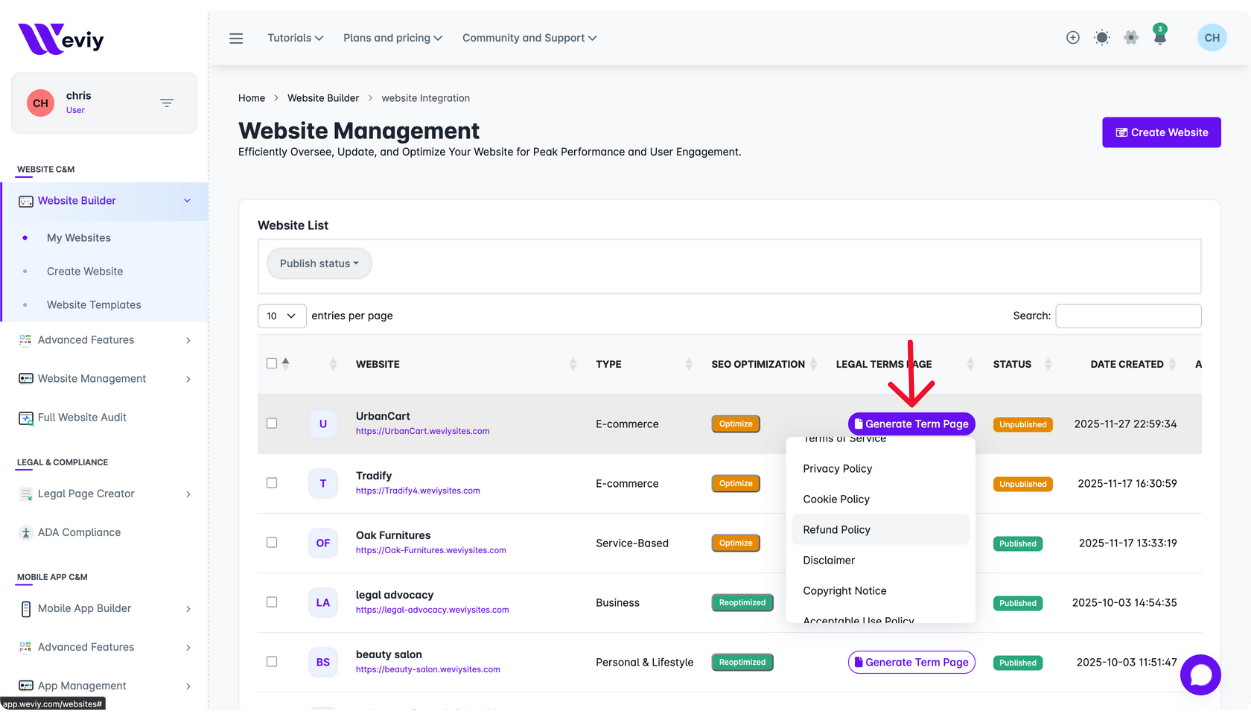
Task: Open the chat support bubble
Action: point(1200,675)
